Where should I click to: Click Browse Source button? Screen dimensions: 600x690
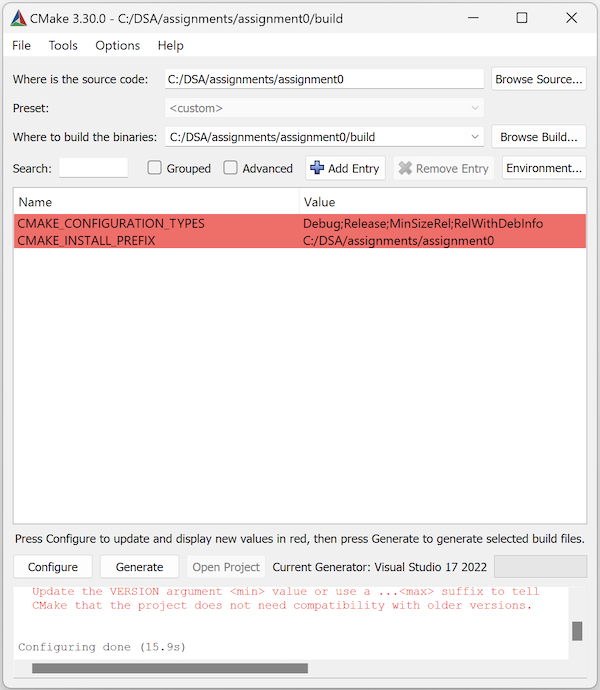538,79
